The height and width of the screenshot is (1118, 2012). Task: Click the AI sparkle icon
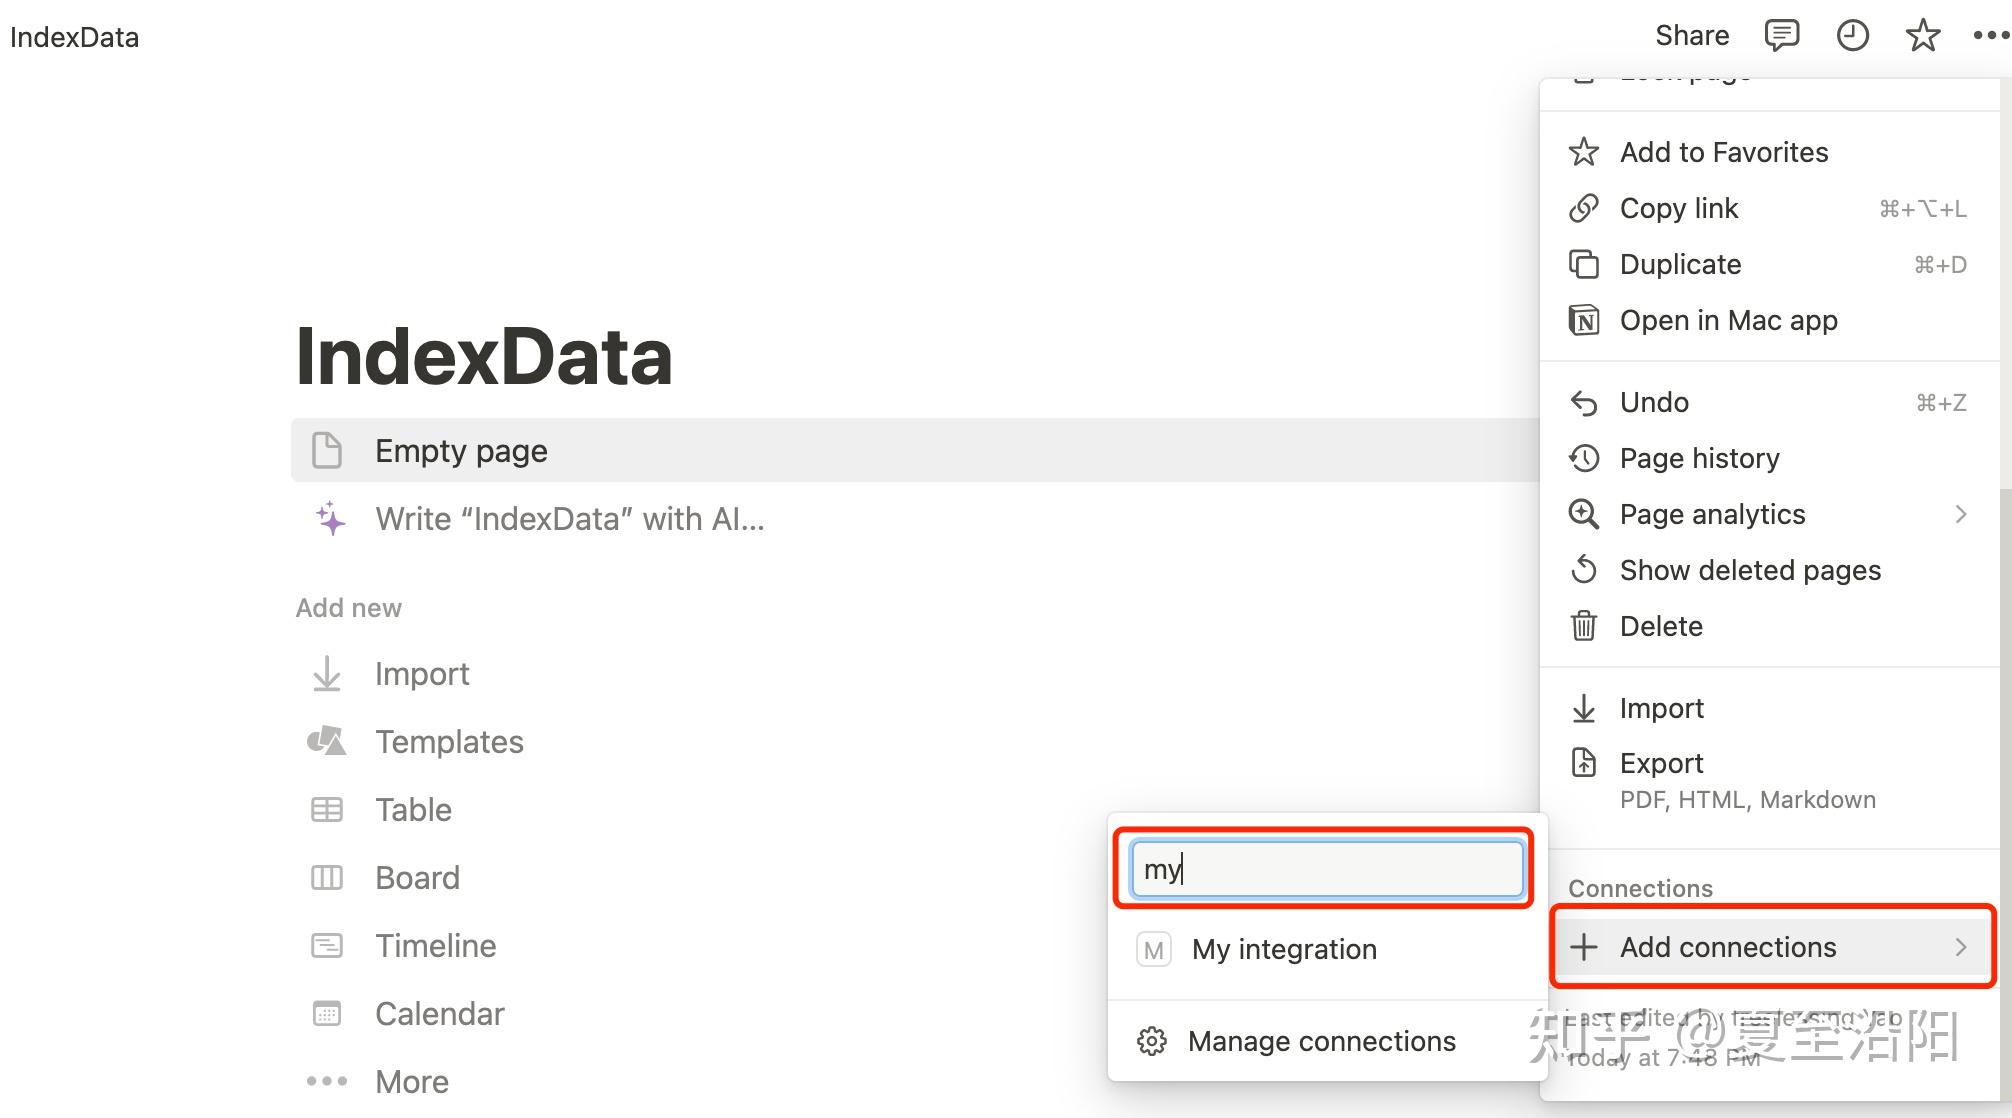tap(330, 519)
